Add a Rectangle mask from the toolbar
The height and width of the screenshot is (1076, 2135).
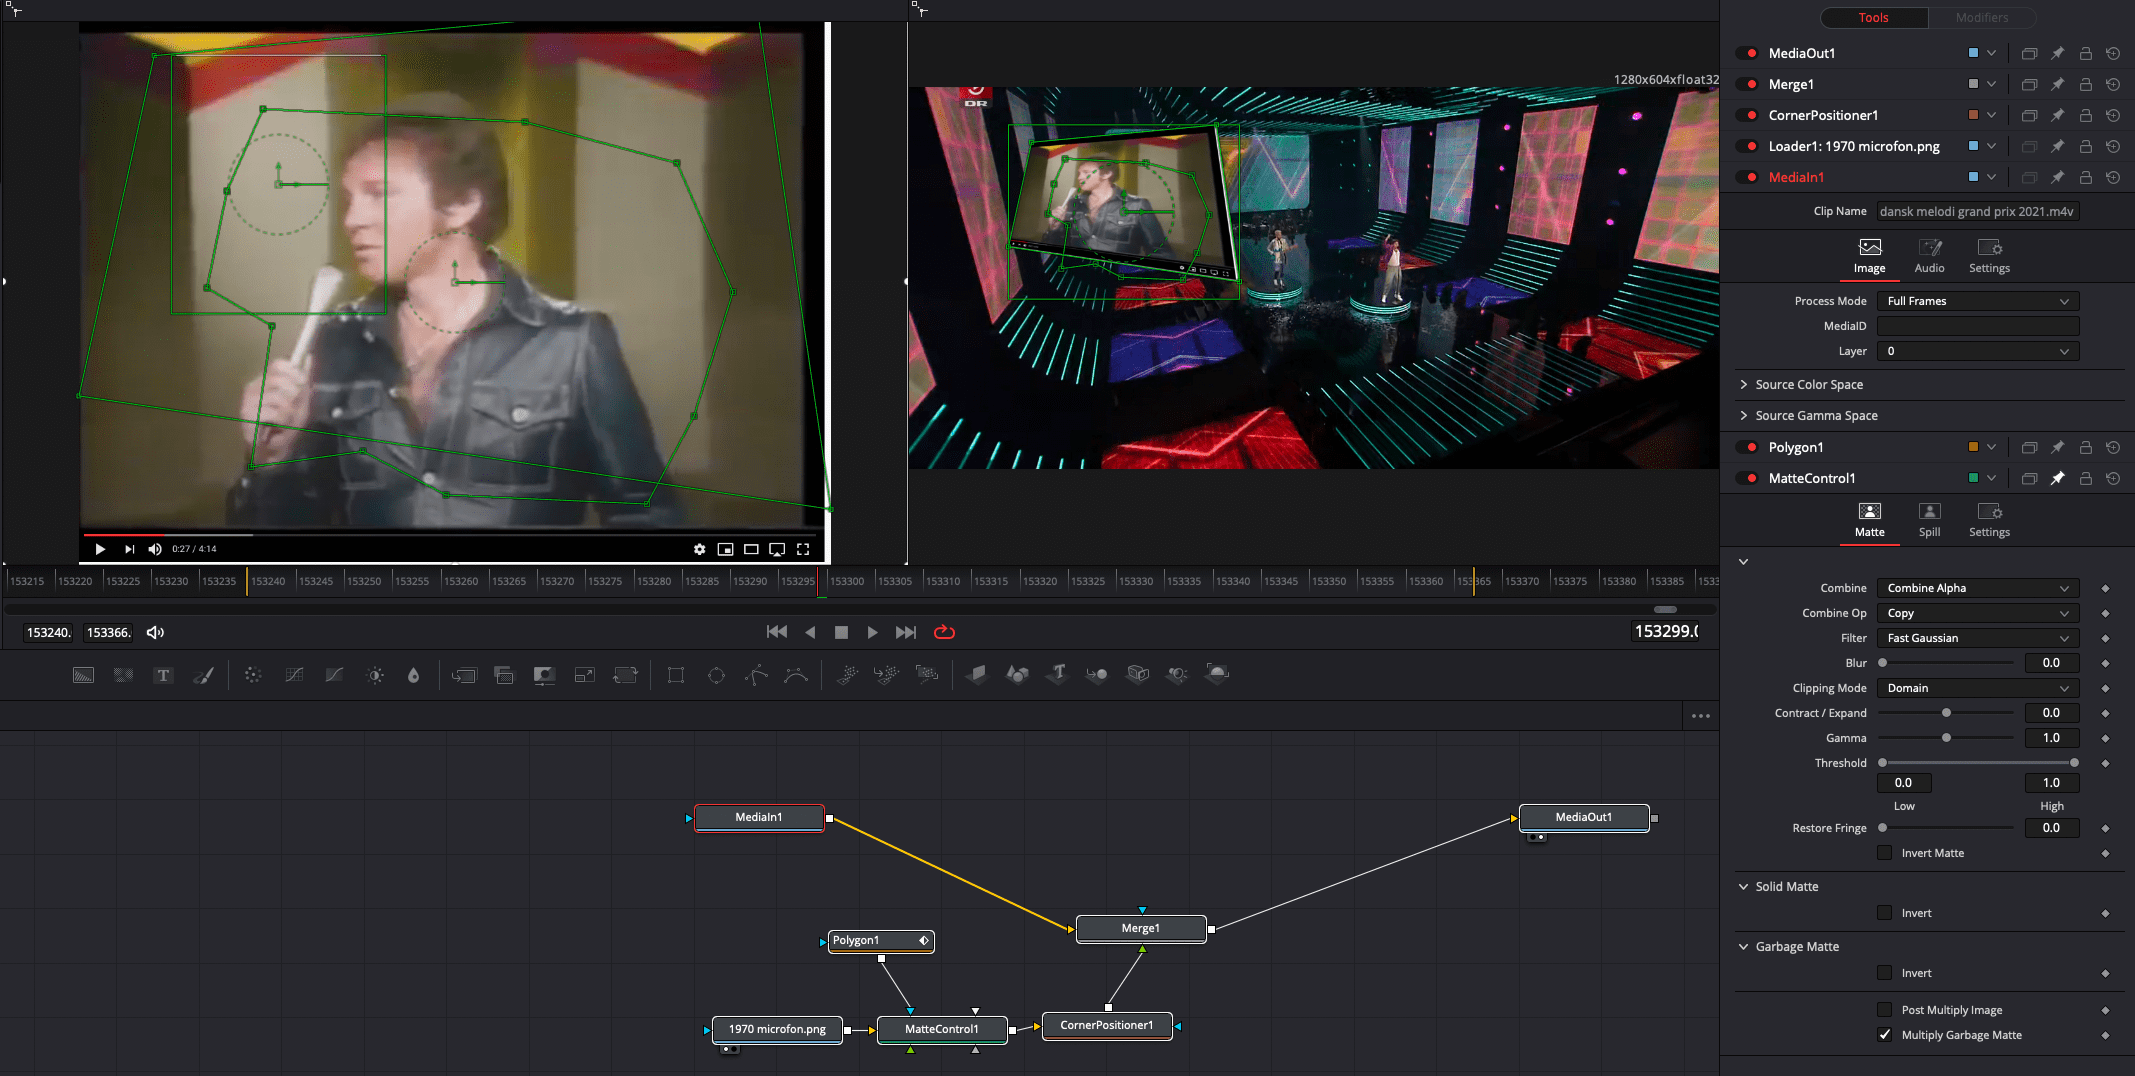pos(676,675)
